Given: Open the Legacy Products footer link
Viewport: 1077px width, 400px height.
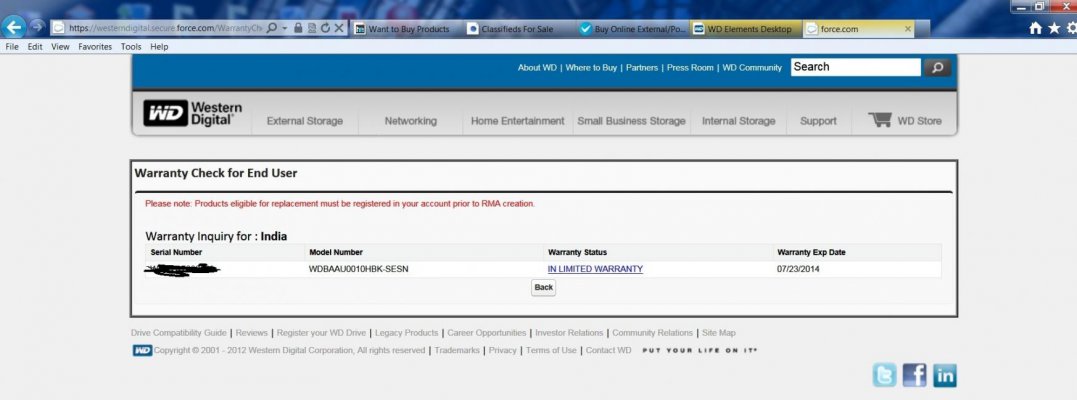Looking at the screenshot, I should coord(407,333).
